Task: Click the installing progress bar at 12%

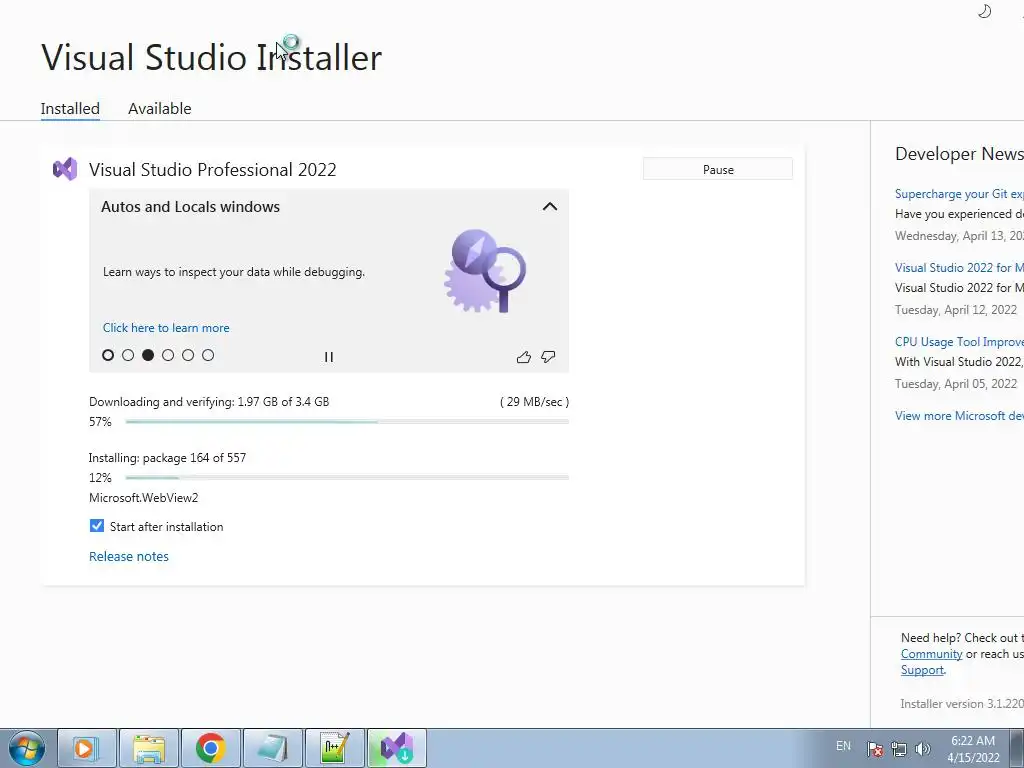Action: [x=347, y=477]
